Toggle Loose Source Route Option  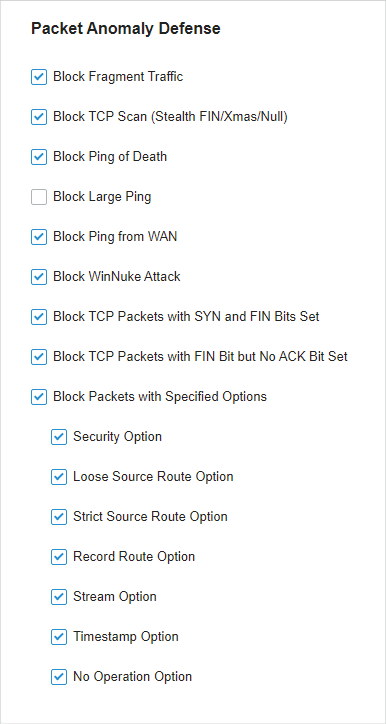59,477
